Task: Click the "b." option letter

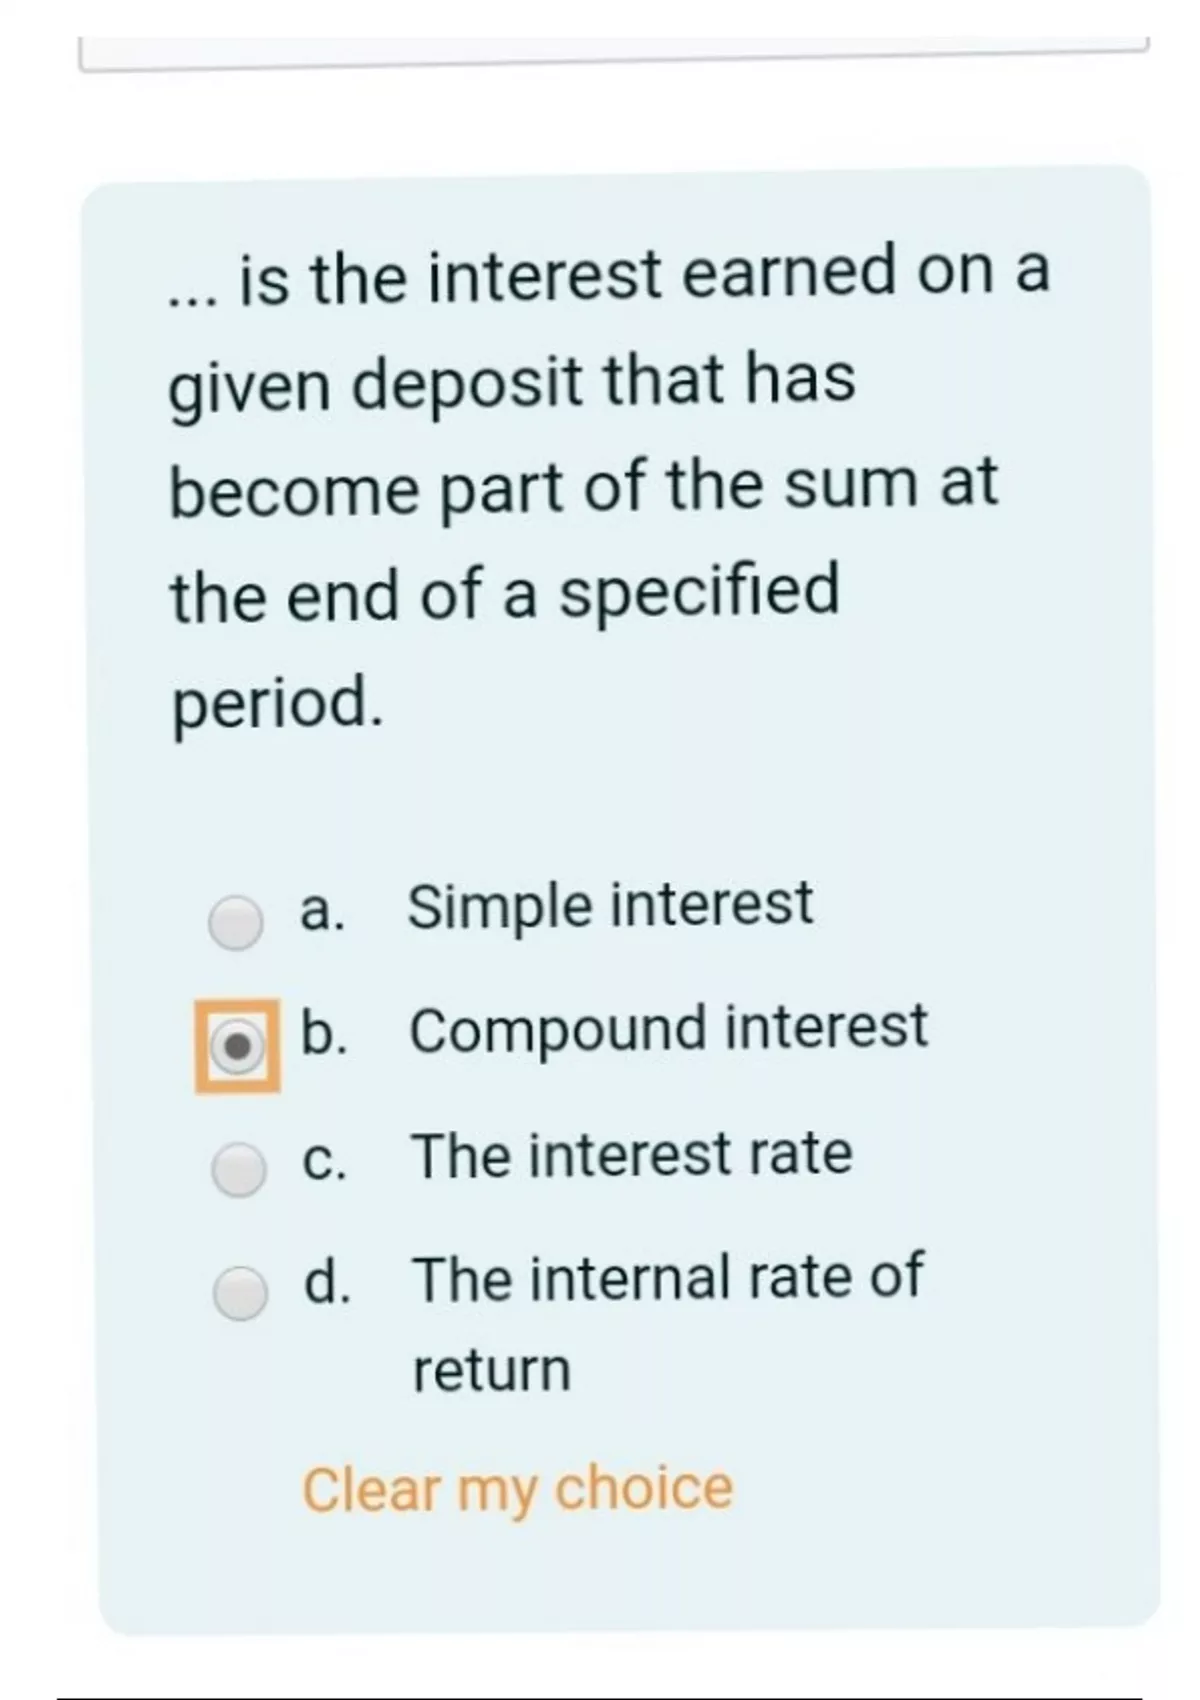Action: coord(324,1031)
